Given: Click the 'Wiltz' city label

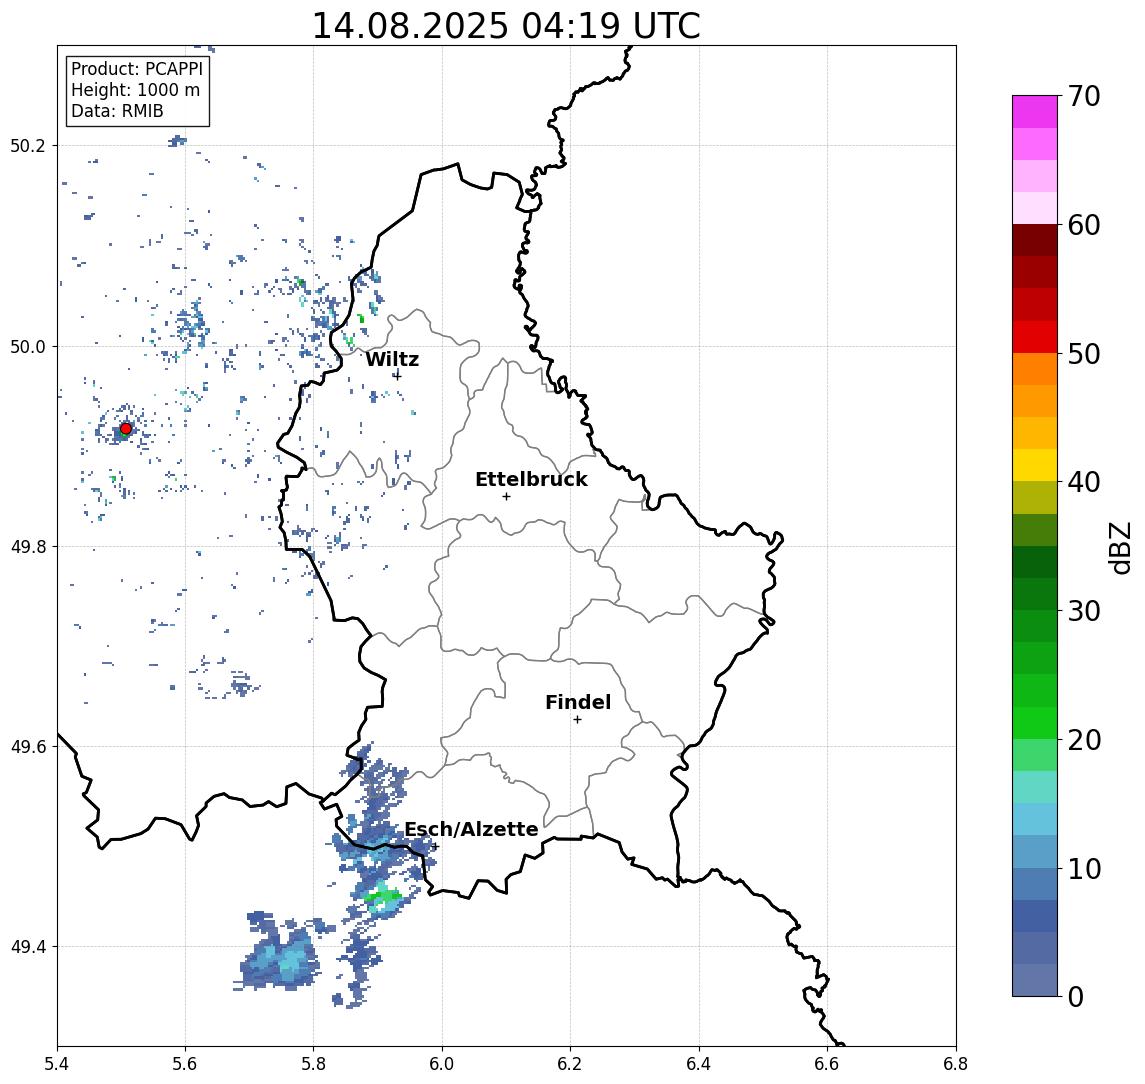Looking at the screenshot, I should pos(392,359).
